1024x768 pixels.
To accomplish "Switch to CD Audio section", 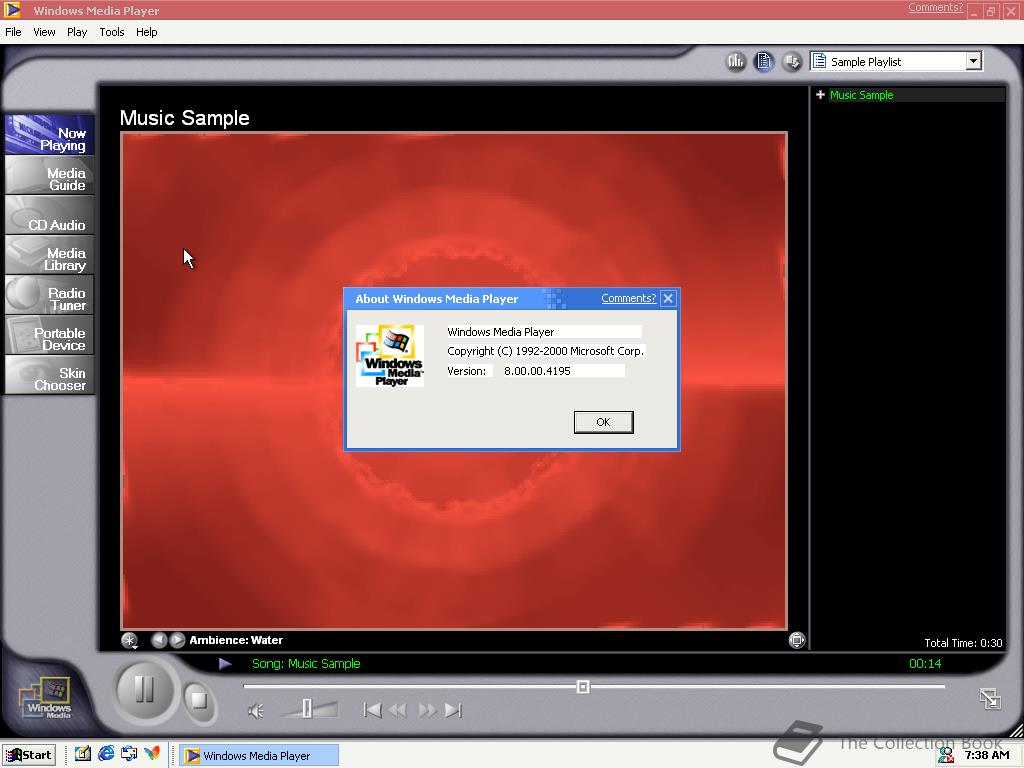I will click(x=50, y=216).
